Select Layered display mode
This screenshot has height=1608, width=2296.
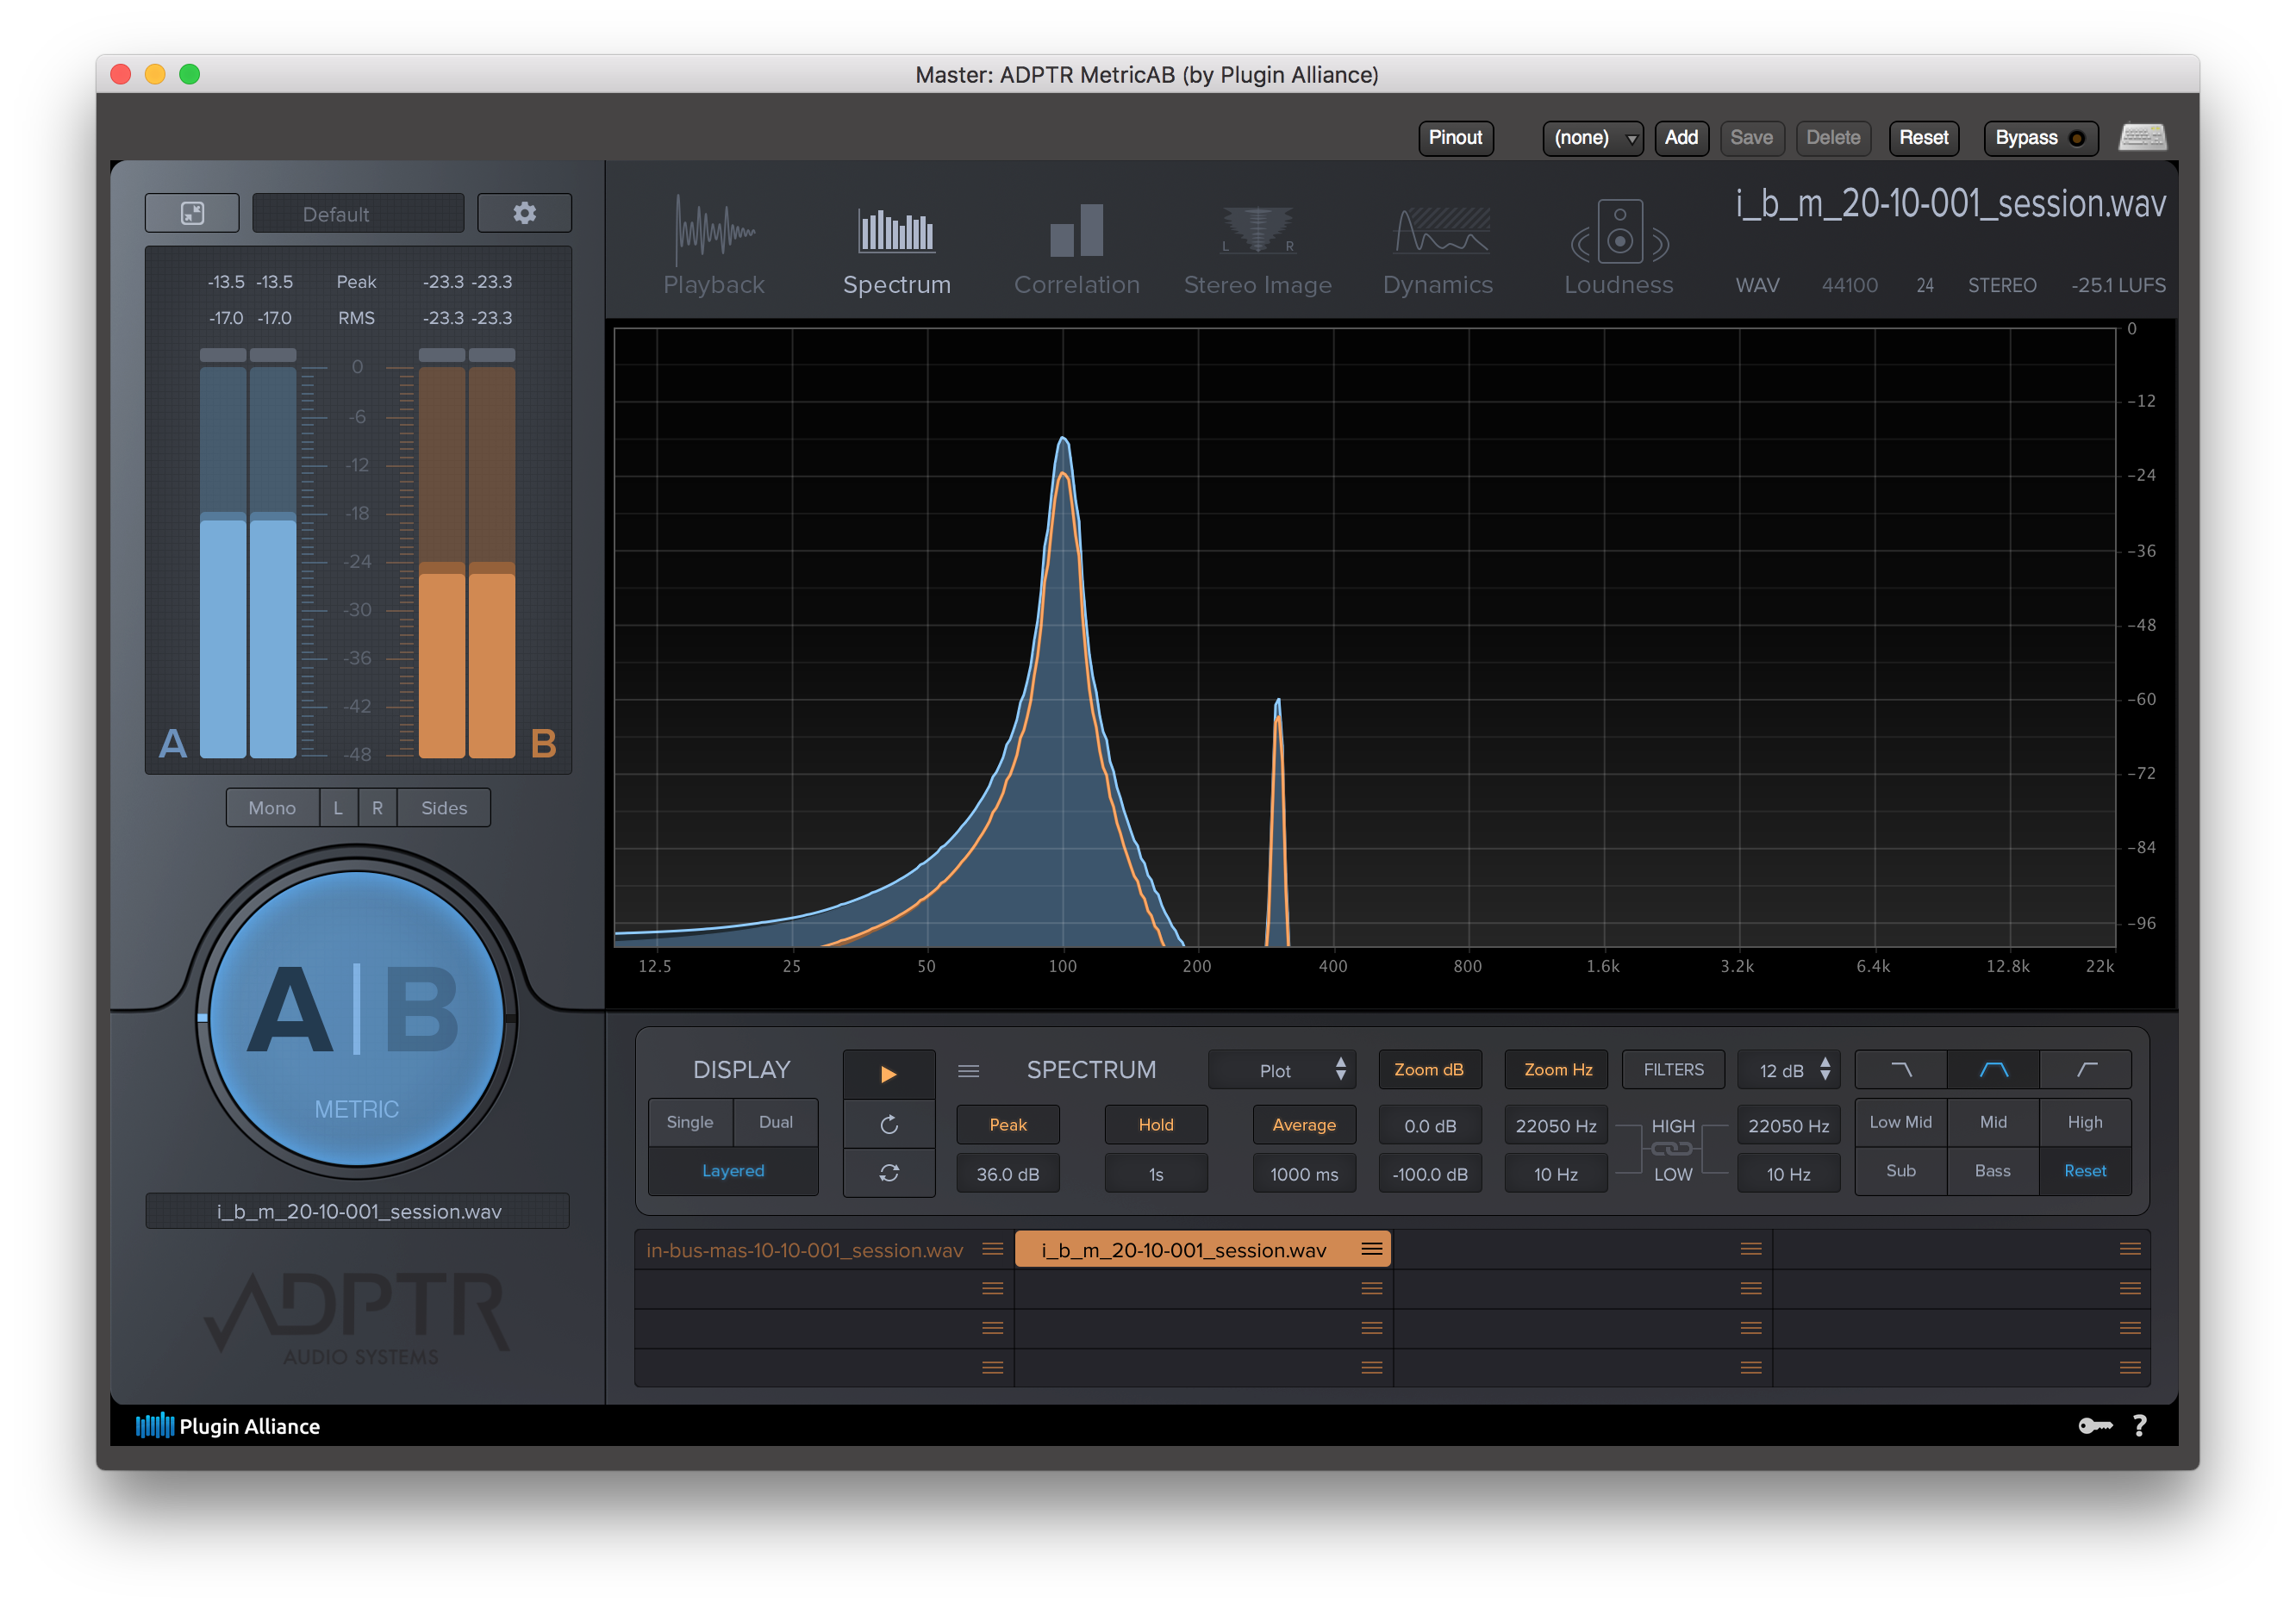[733, 1171]
